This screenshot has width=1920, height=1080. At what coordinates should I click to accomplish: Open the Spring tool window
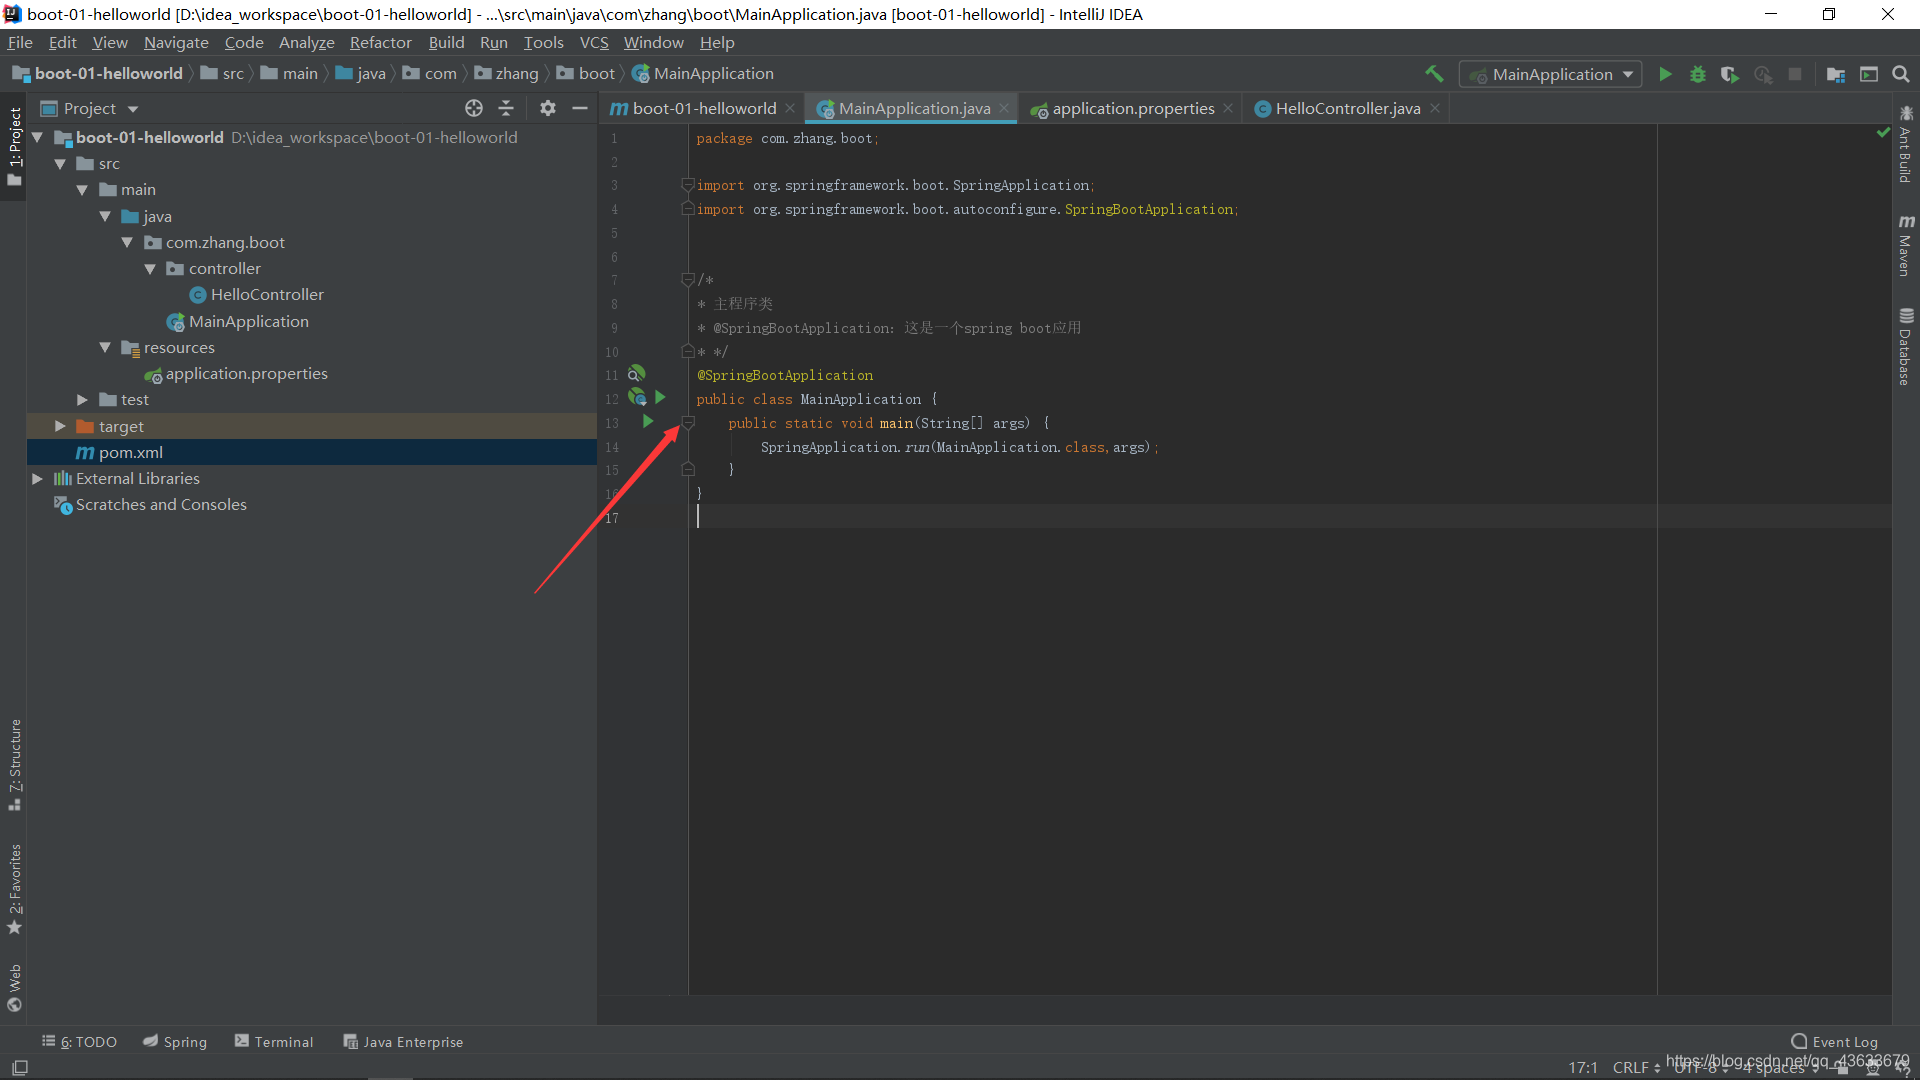[175, 1041]
